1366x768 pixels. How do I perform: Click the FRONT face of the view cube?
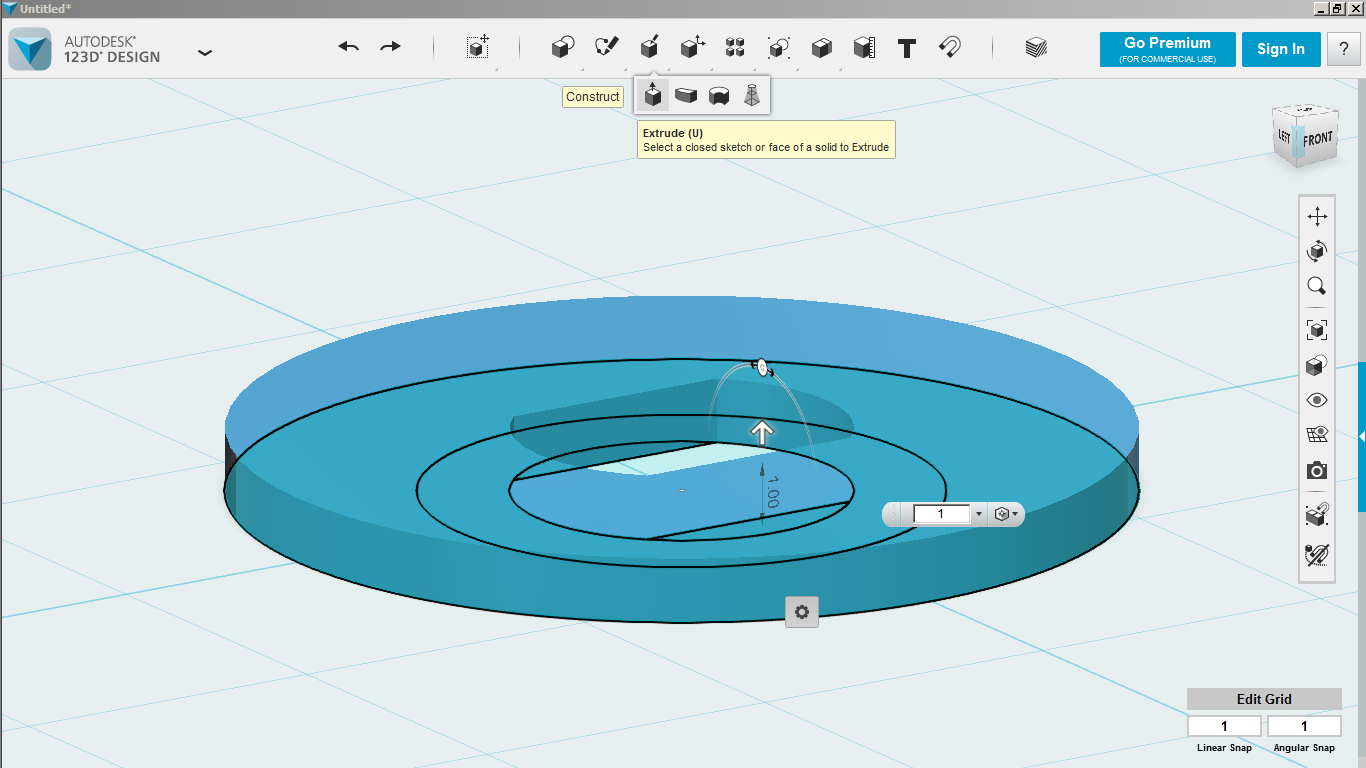pos(1317,139)
